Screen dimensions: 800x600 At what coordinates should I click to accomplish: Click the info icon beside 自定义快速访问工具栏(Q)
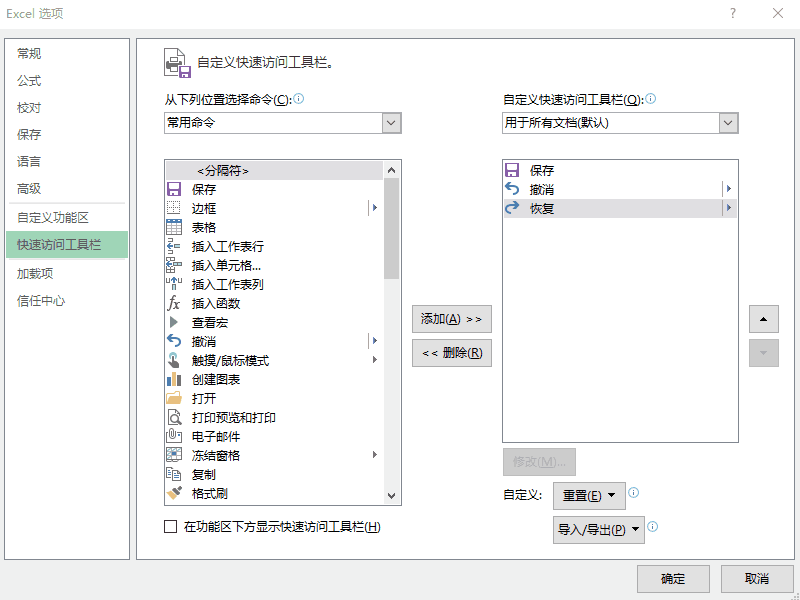pos(651,98)
